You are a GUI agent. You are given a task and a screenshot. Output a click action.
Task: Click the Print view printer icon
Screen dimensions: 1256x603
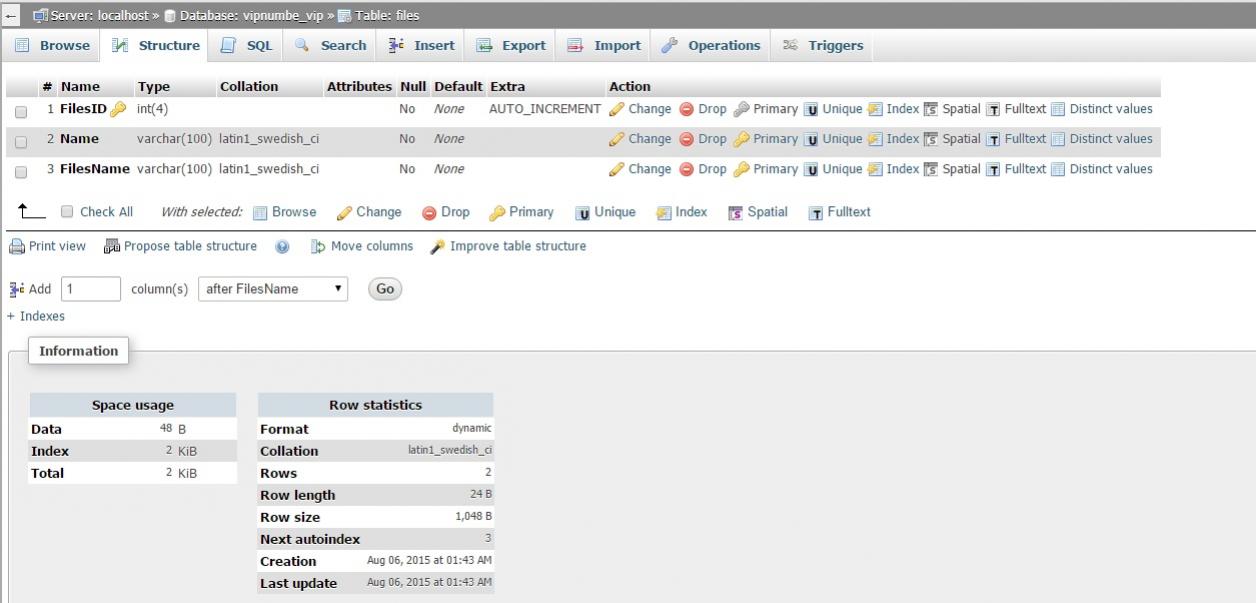click(x=17, y=246)
